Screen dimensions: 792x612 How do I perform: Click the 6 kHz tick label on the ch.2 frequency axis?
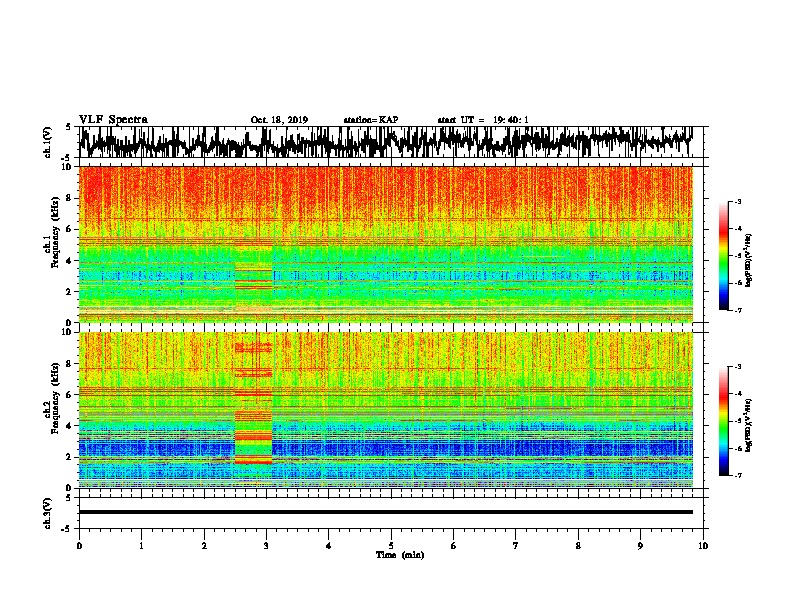coord(70,395)
